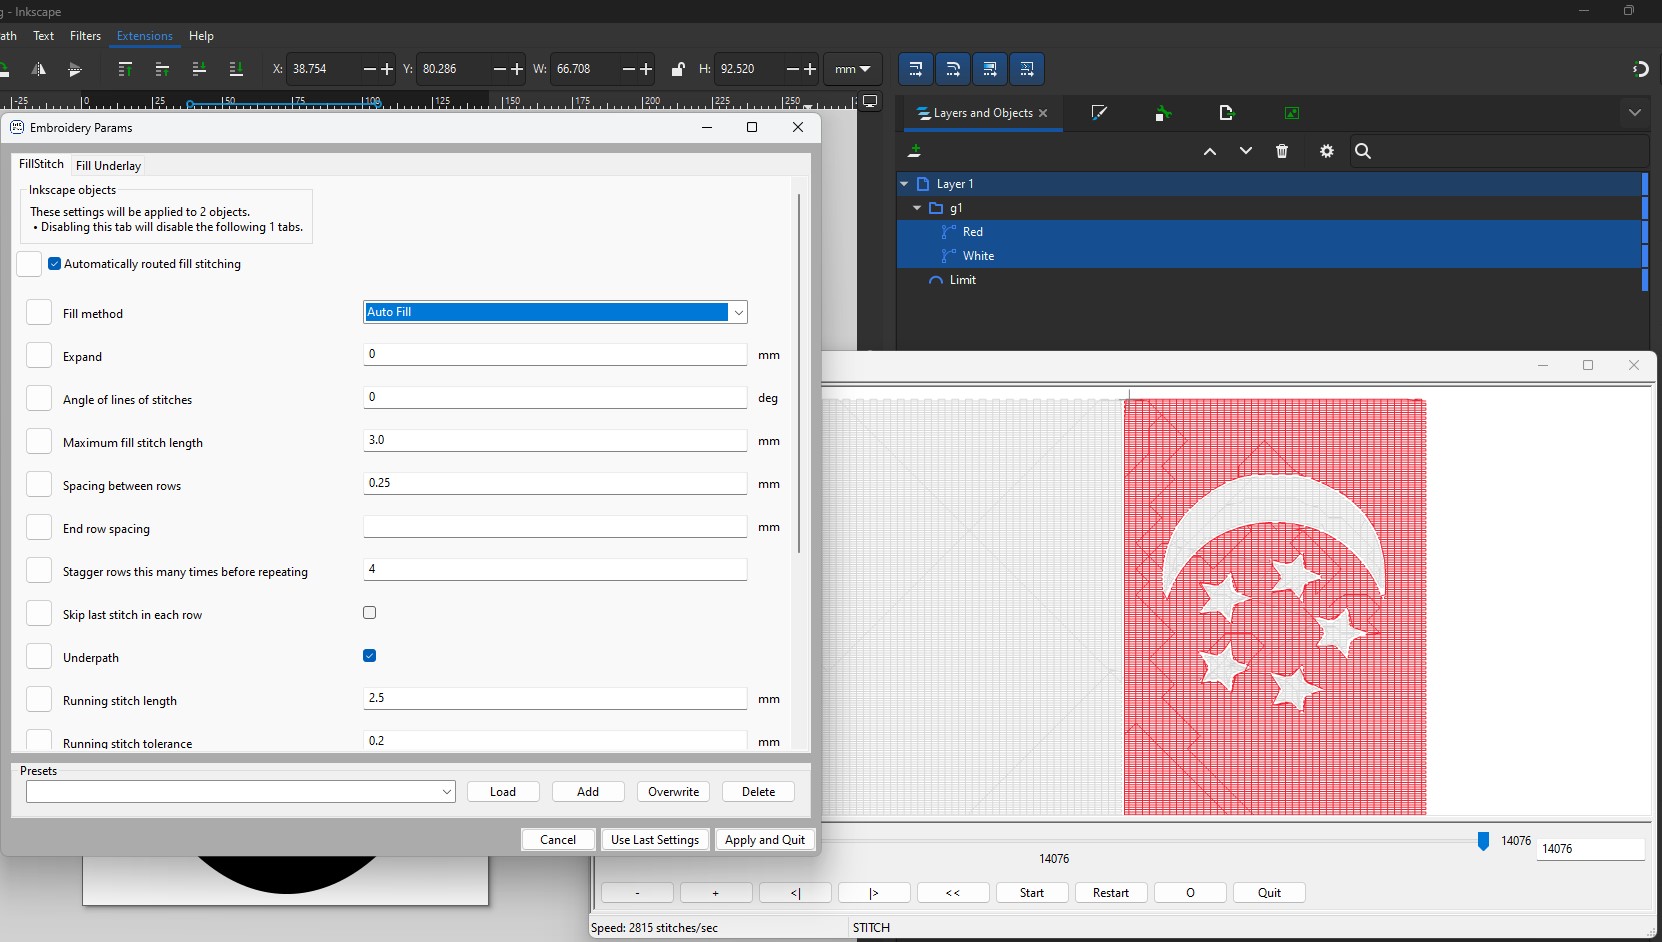1662x942 pixels.
Task: Uncheck the Underpath checkbox
Action: pos(370,656)
